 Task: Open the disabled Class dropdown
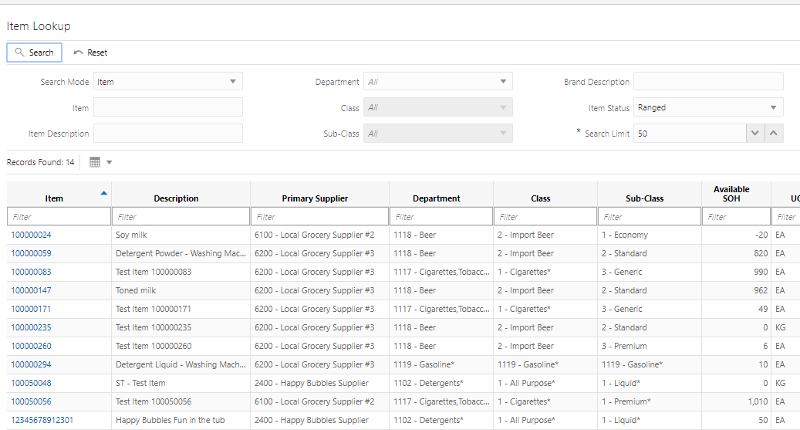point(438,108)
